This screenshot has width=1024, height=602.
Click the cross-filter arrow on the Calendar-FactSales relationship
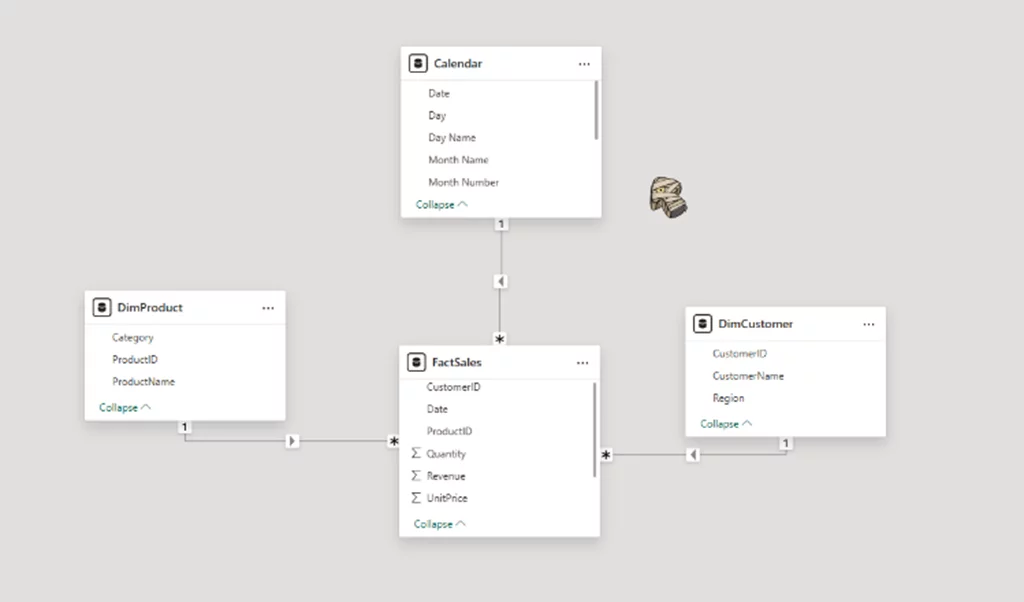tap(501, 281)
